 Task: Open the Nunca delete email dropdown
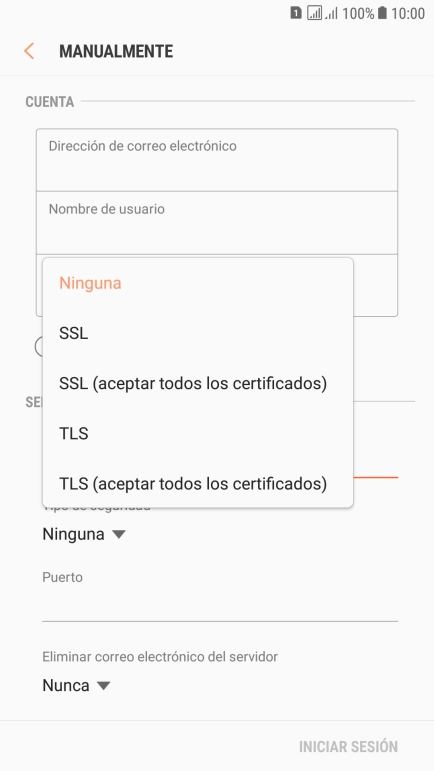(76, 685)
